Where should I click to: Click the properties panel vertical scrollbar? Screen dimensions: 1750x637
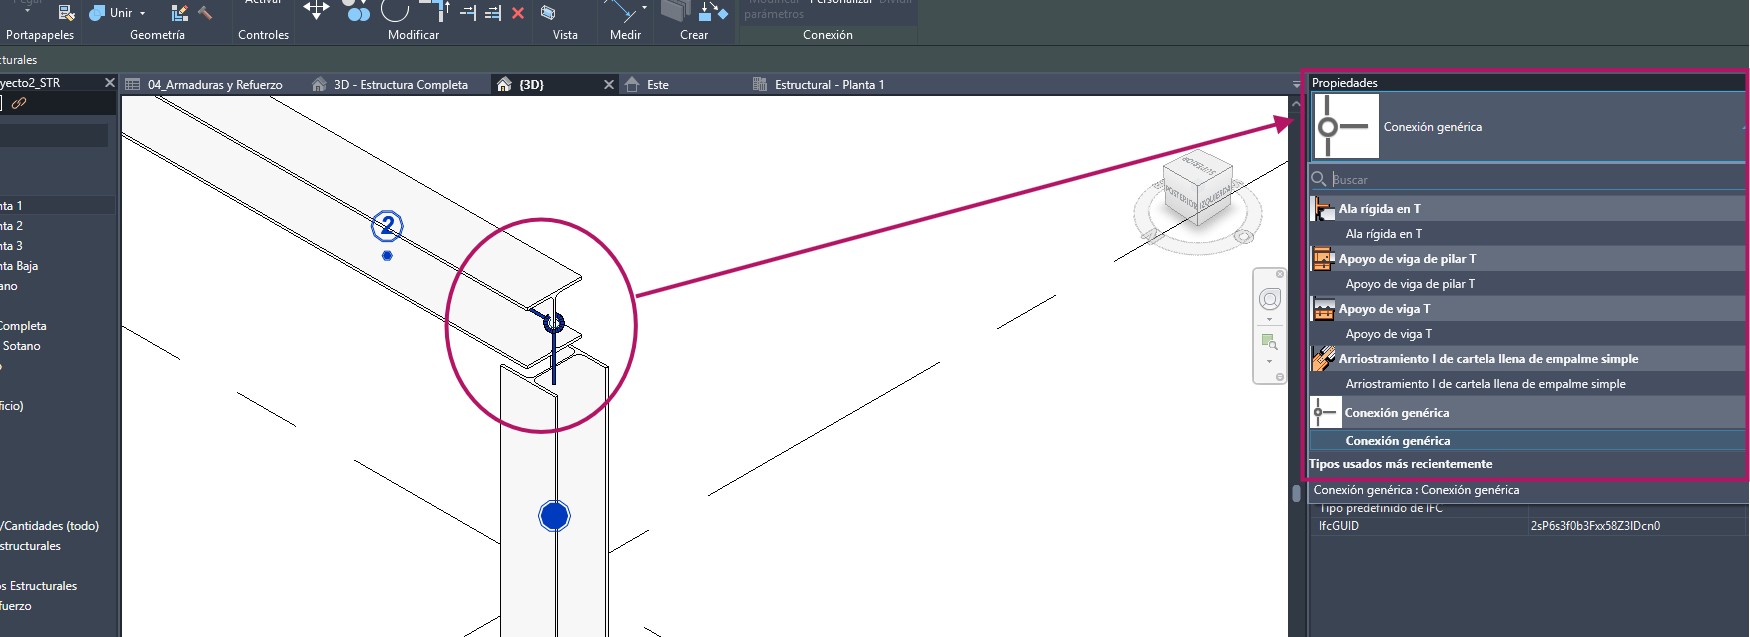click(x=1297, y=493)
